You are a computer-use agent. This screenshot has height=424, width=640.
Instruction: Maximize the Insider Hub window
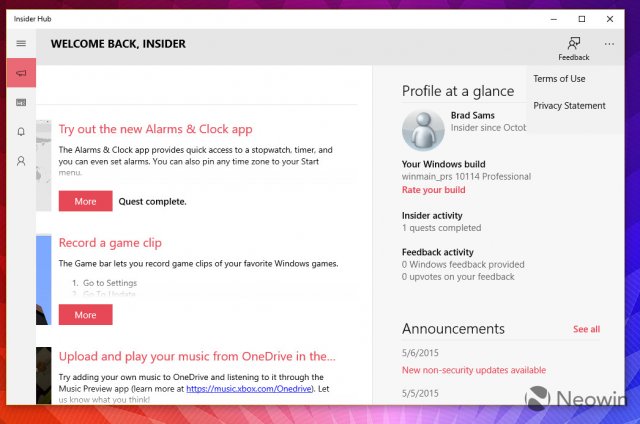click(582, 19)
